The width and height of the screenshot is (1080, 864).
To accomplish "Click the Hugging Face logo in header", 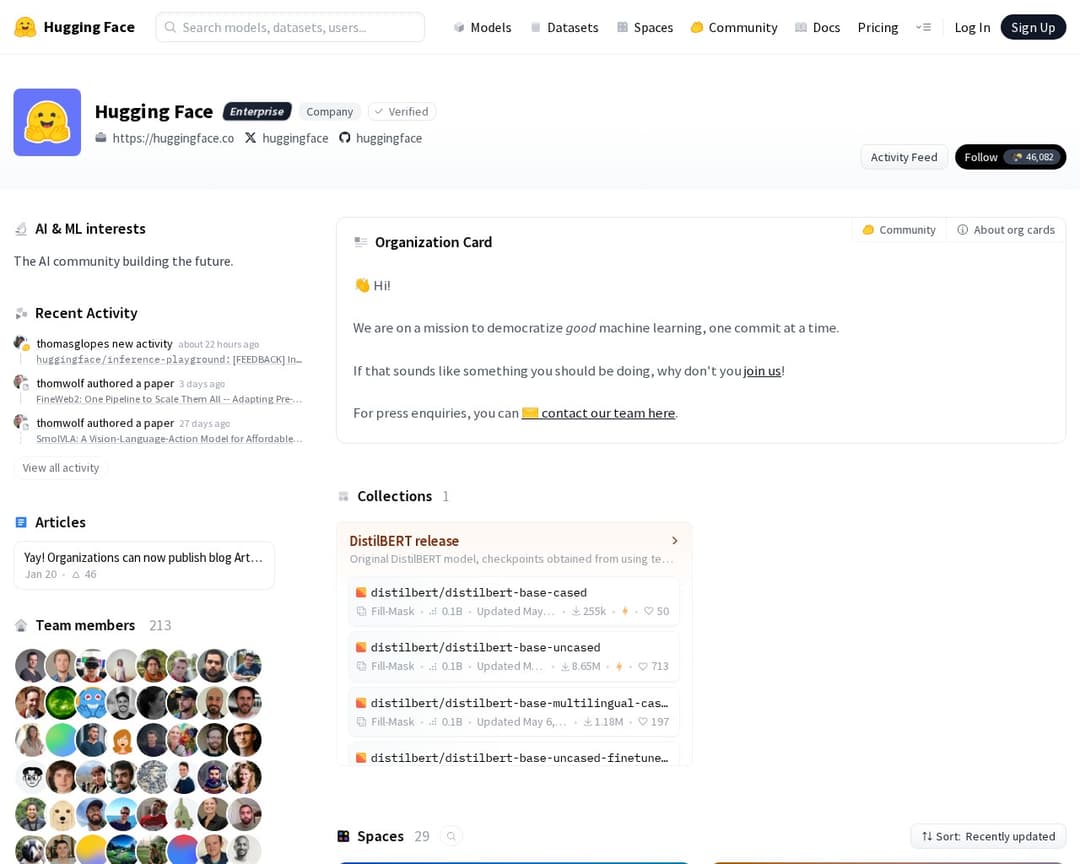I will coord(25,27).
